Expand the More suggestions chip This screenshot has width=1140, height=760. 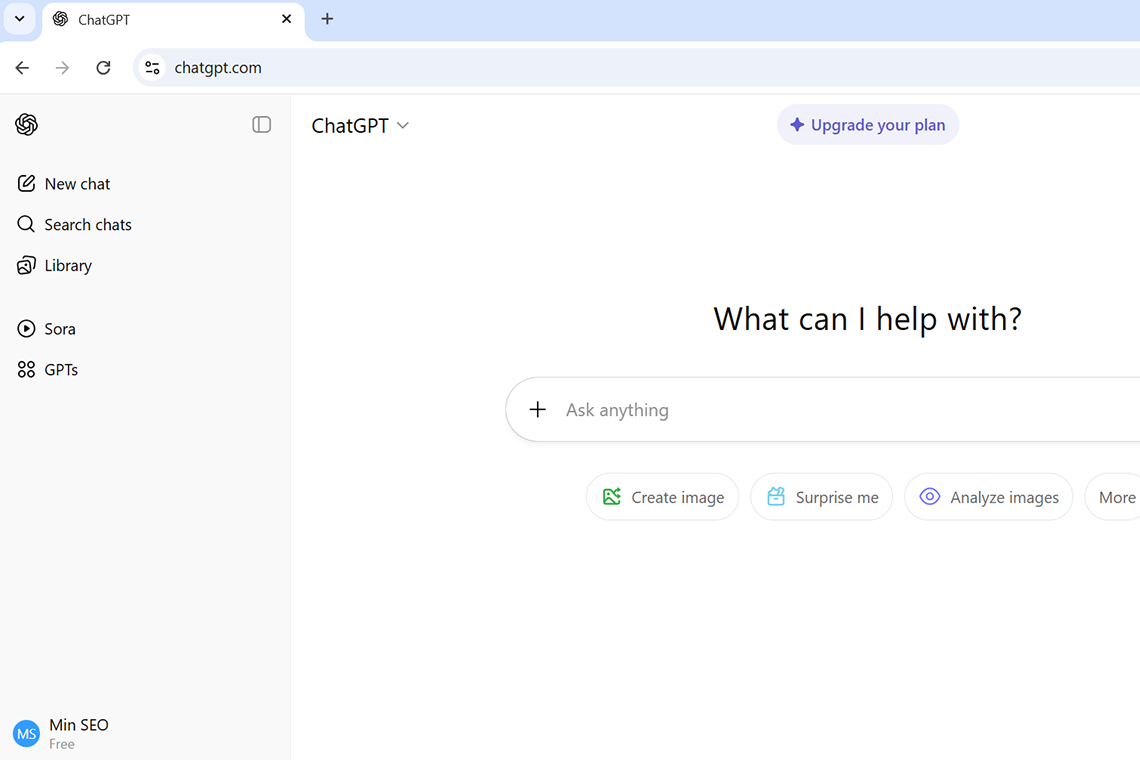click(x=1116, y=497)
